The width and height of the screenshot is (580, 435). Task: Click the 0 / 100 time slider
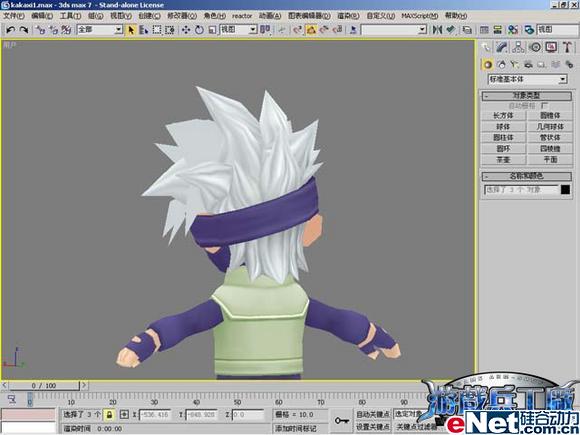44,386
